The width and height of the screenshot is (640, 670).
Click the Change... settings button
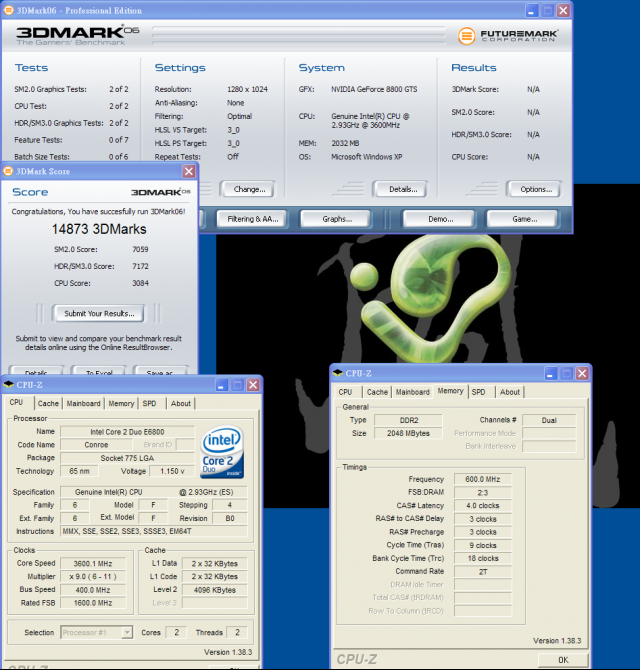pos(248,189)
